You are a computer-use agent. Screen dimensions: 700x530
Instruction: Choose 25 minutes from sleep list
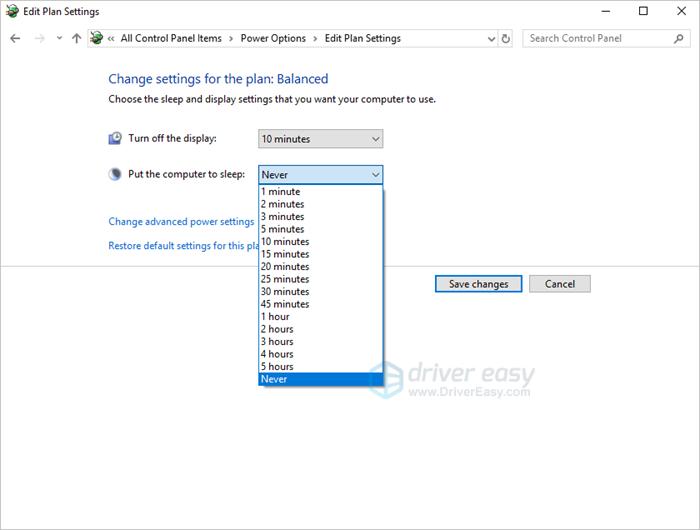pos(321,279)
